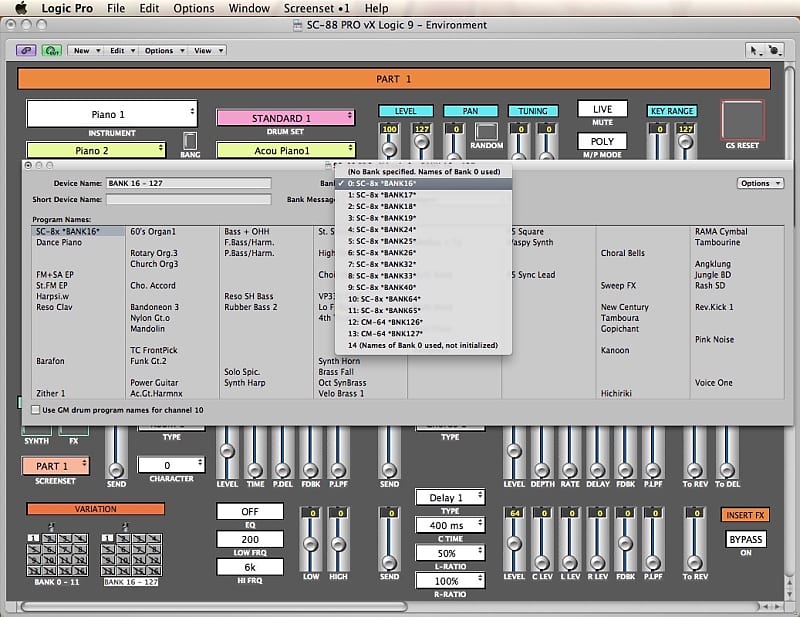The height and width of the screenshot is (617, 800).
Task: Open the Piano 2 dropdown
Action: point(95,151)
